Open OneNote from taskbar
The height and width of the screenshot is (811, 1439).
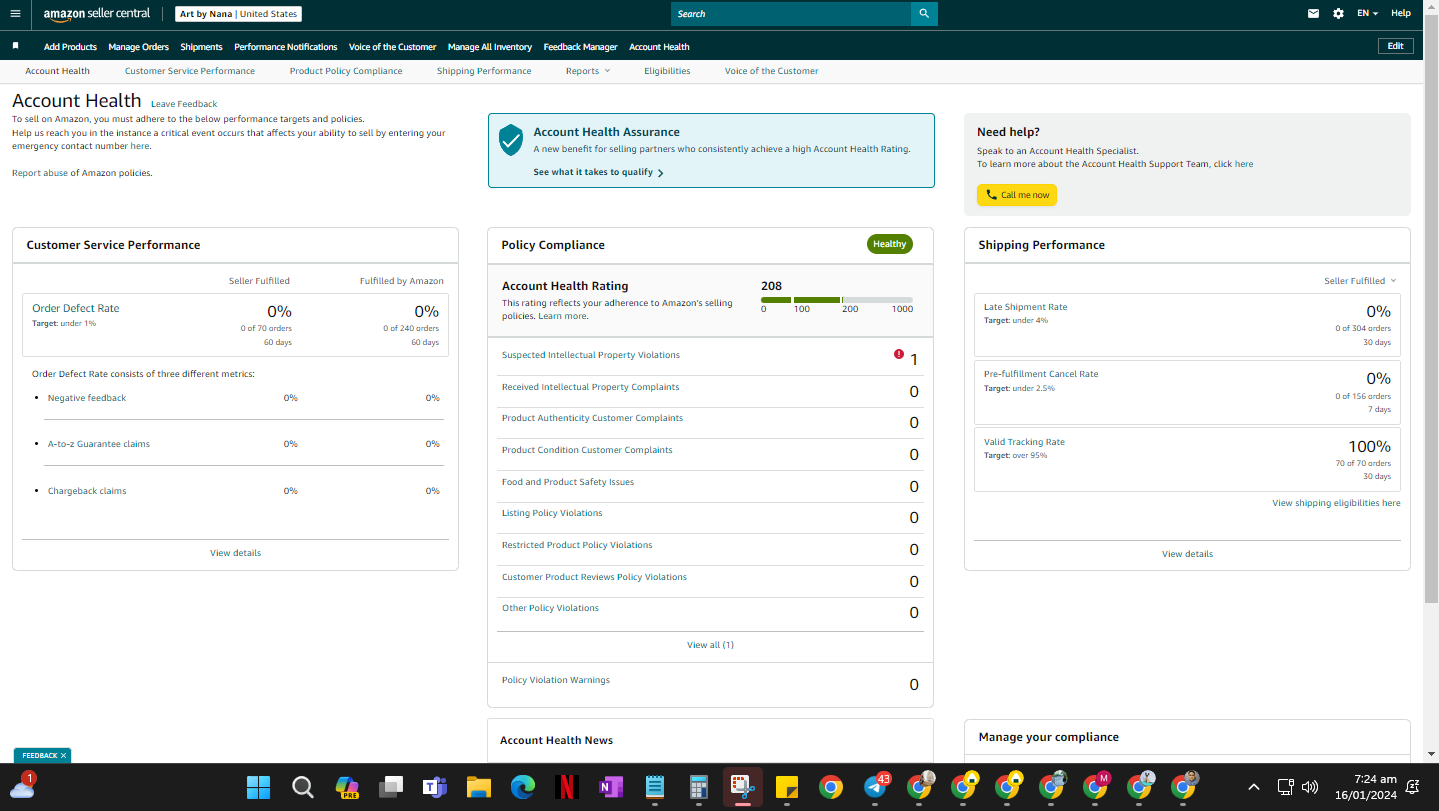(610, 787)
